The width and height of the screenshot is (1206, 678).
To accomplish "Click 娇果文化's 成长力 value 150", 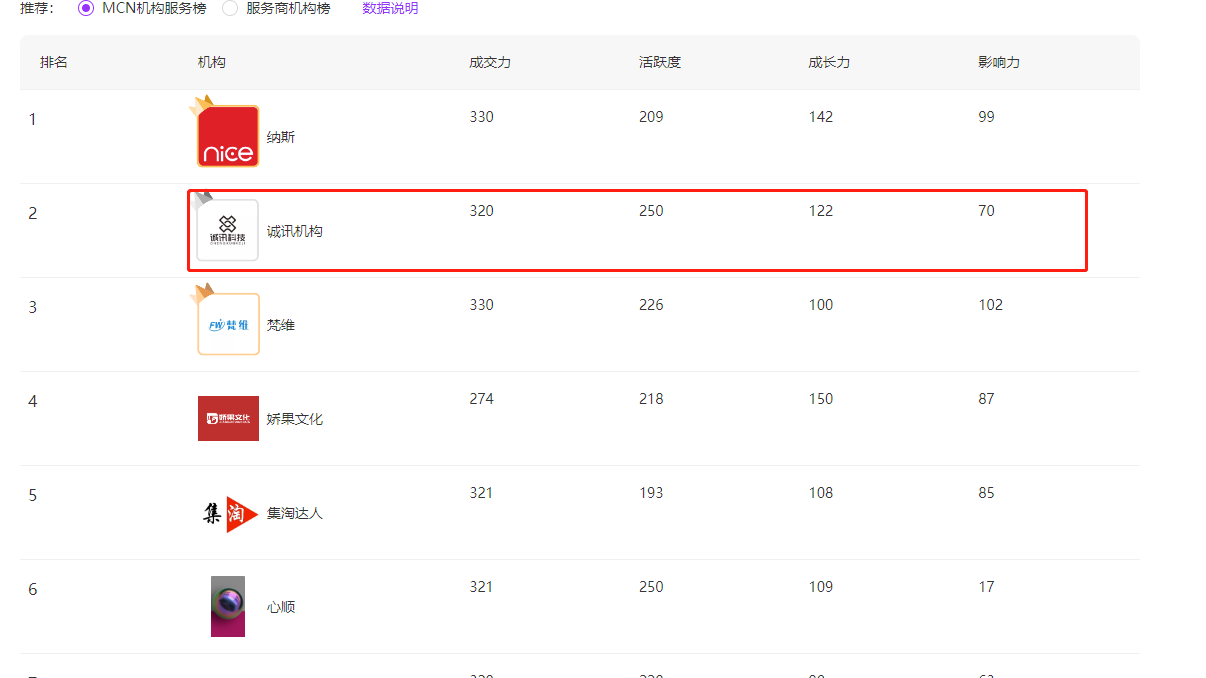I will tap(821, 399).
